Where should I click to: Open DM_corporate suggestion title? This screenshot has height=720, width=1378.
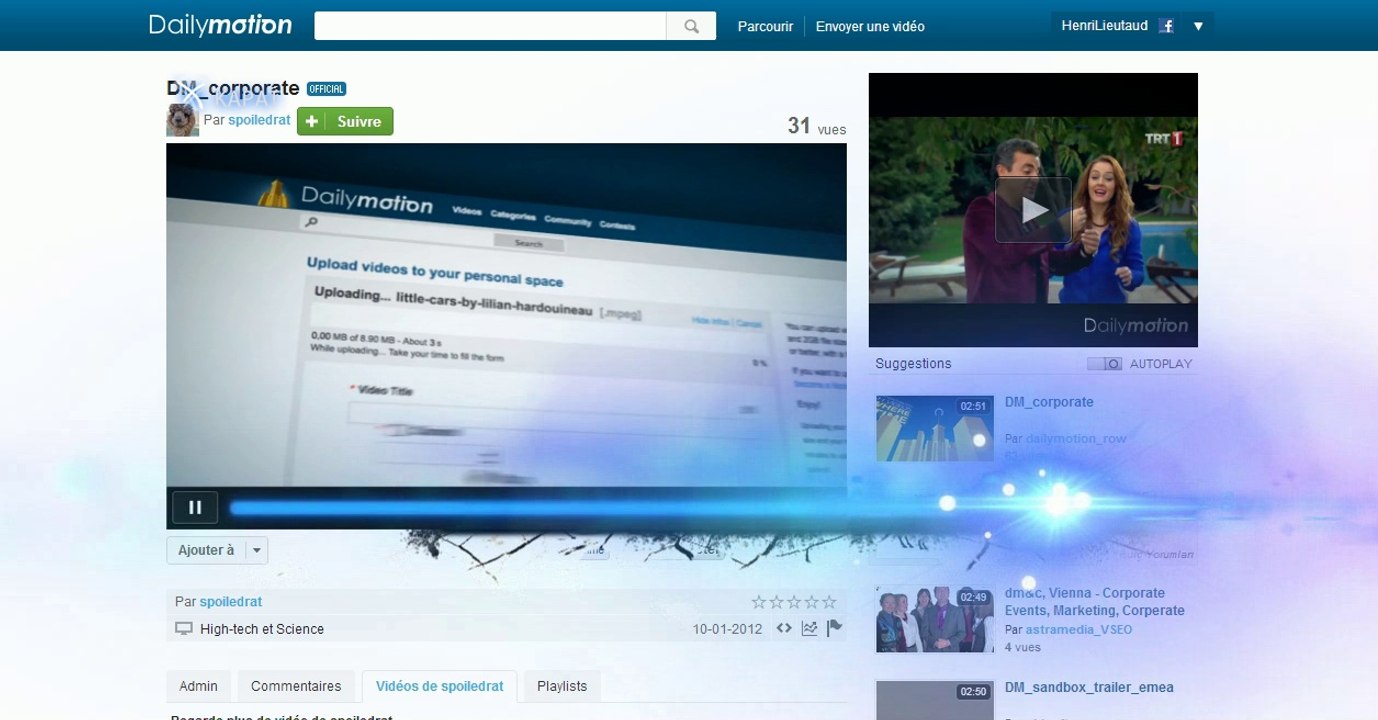[x=1049, y=402]
